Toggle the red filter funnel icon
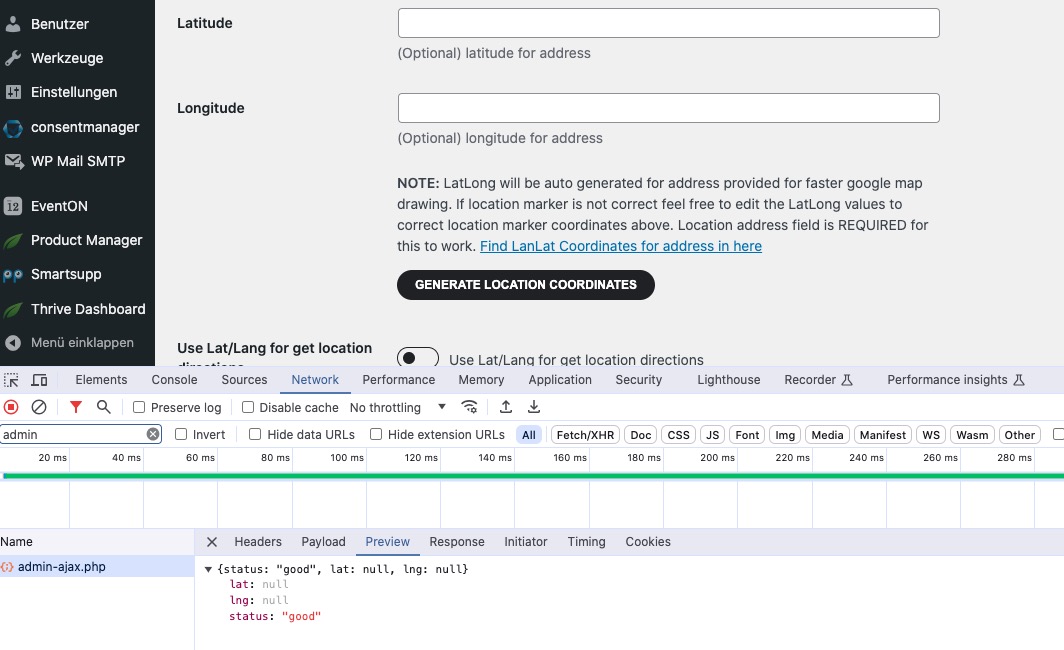This screenshot has height=650, width=1064. pos(75,407)
